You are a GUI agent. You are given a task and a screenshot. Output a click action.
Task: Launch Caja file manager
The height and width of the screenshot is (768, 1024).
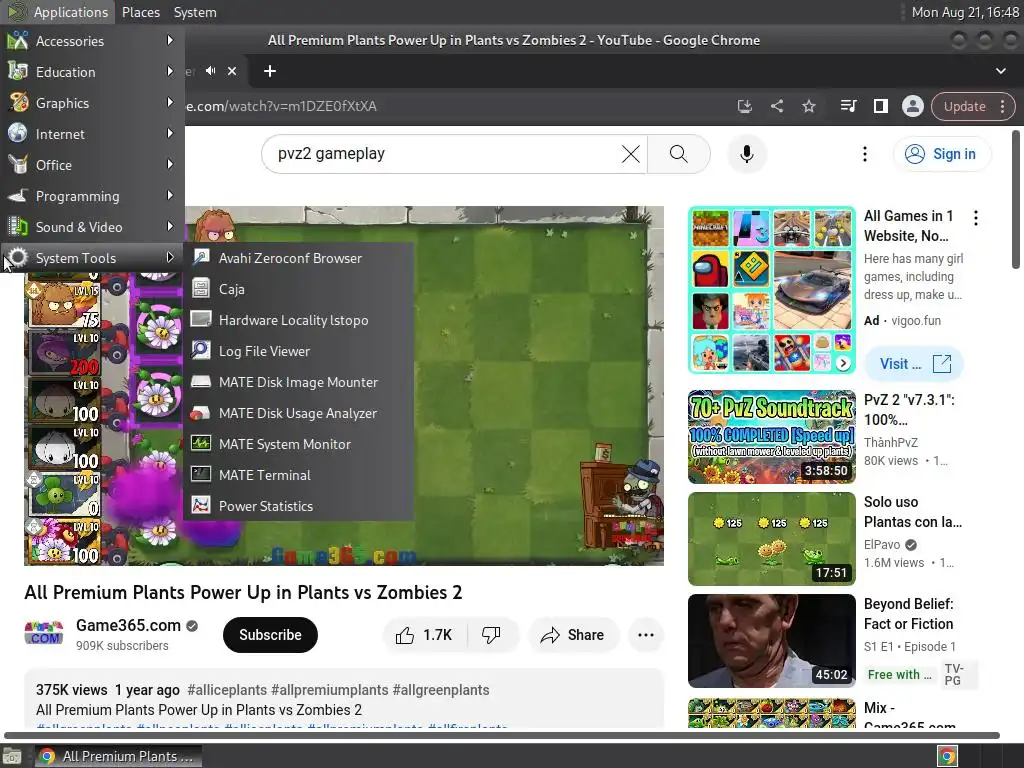click(x=298, y=289)
